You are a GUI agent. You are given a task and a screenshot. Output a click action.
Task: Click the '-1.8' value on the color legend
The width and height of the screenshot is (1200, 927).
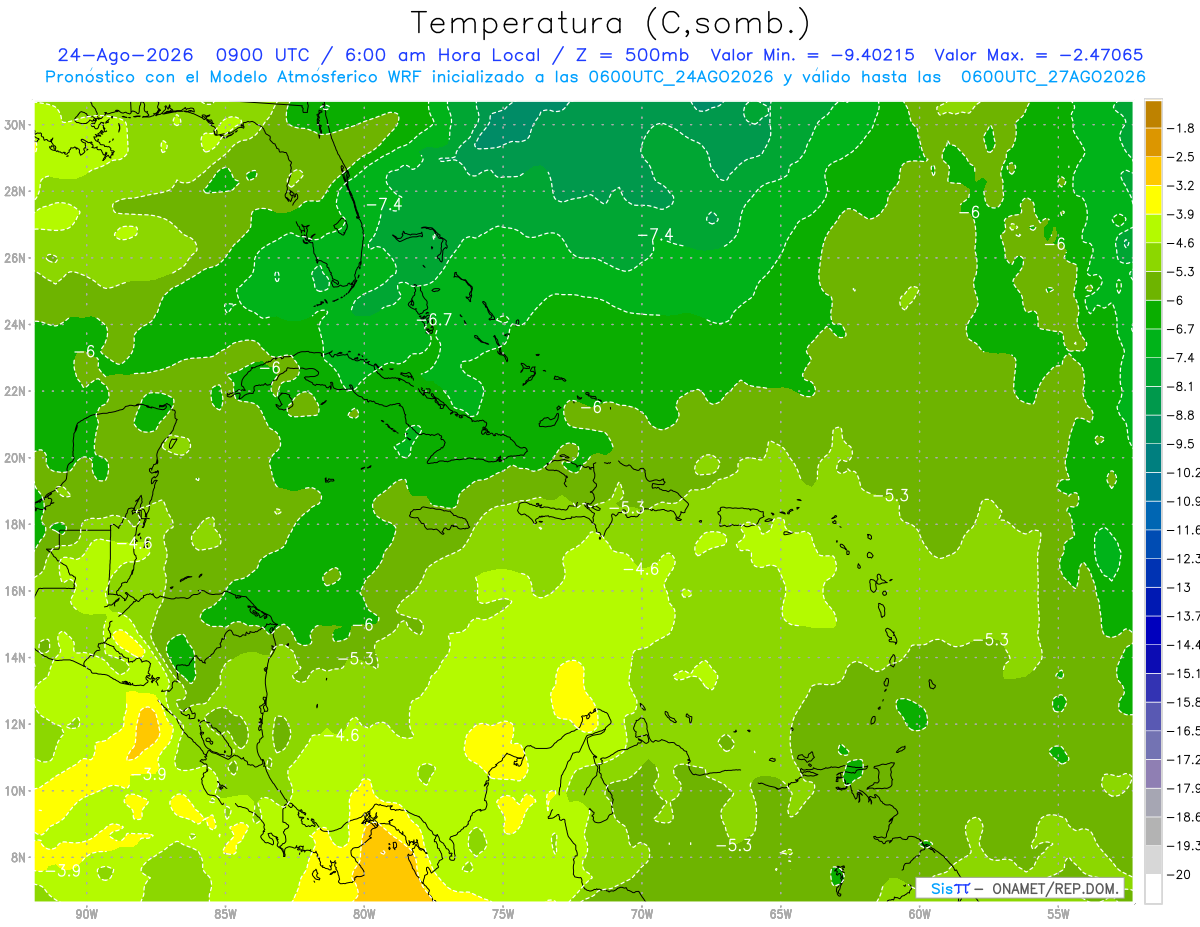(1182, 128)
